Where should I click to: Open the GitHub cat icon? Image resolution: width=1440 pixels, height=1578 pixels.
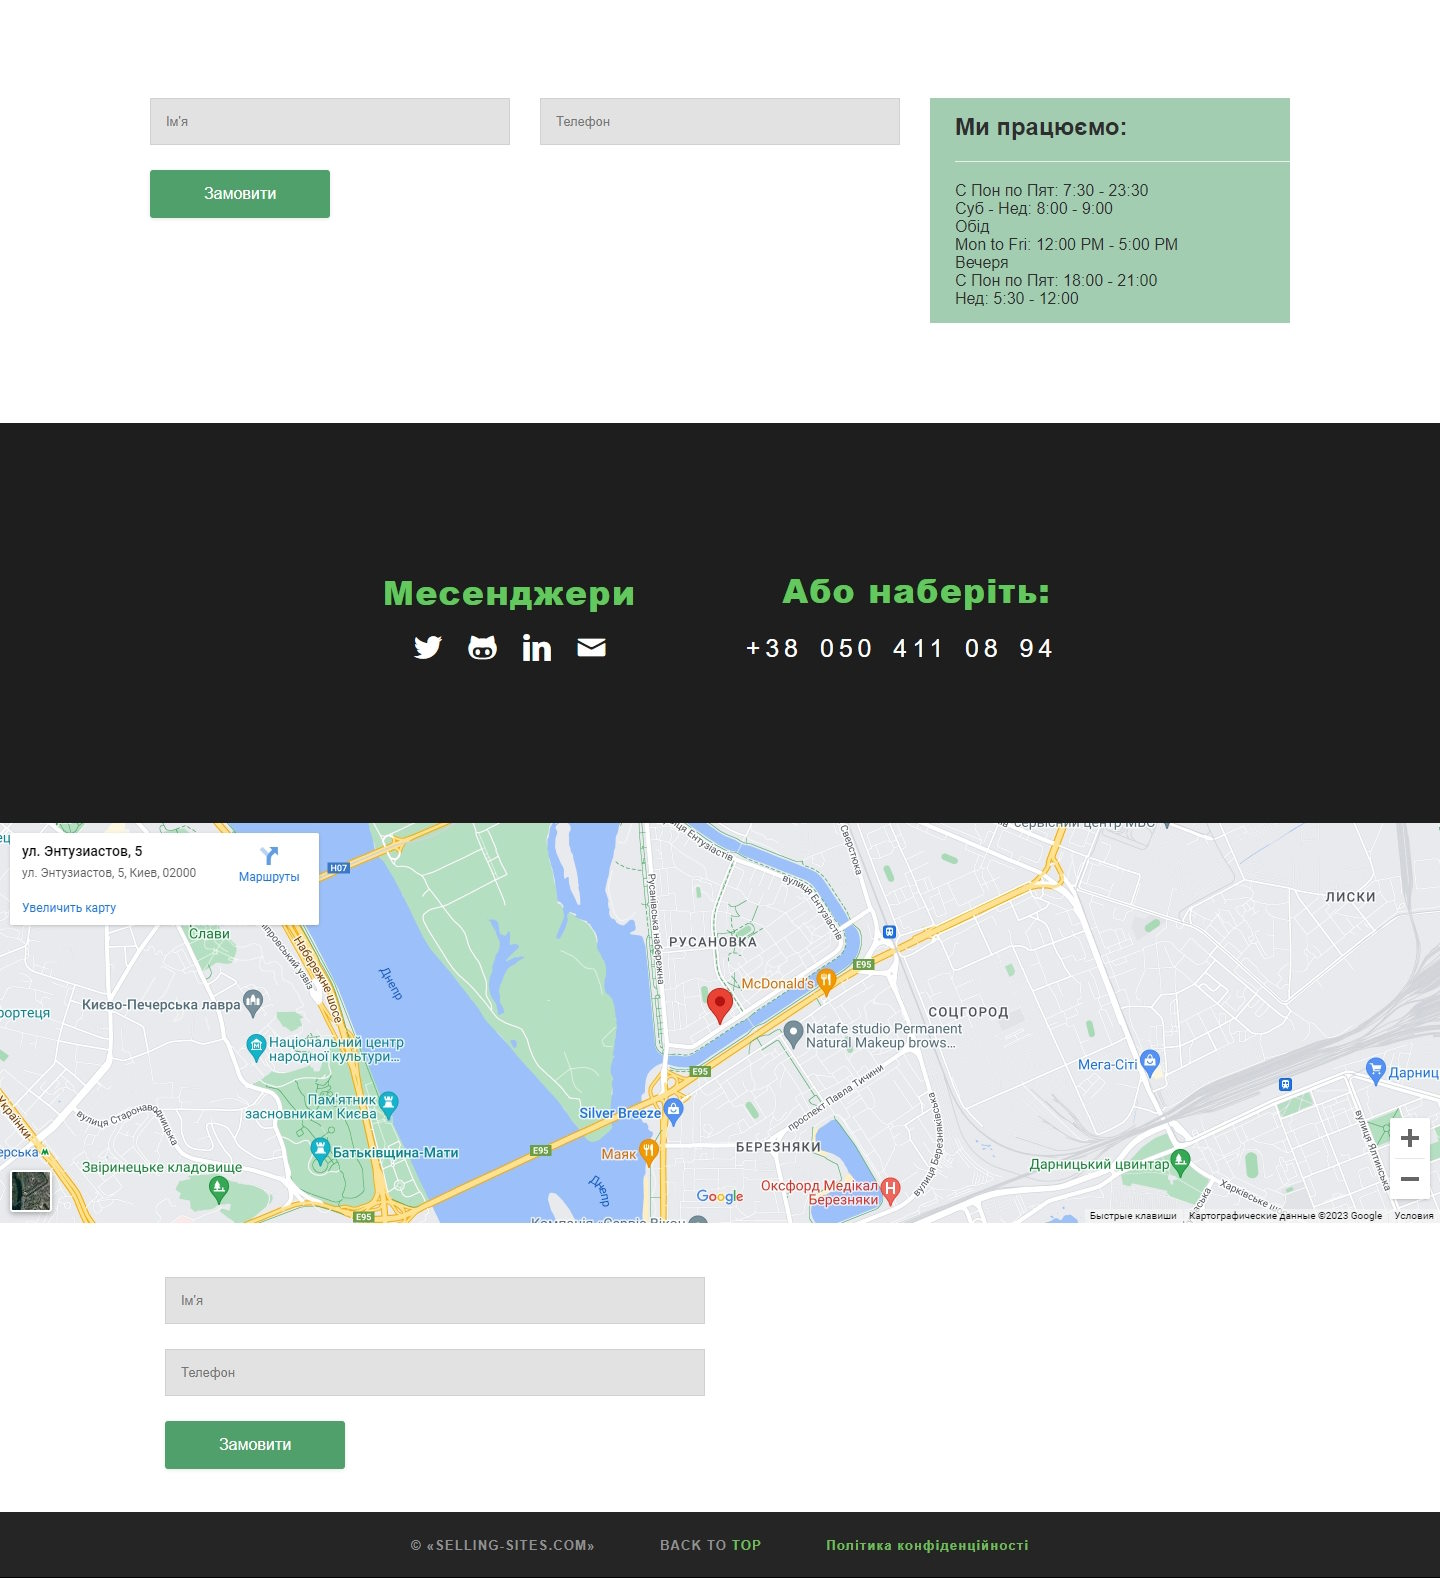pos(483,648)
